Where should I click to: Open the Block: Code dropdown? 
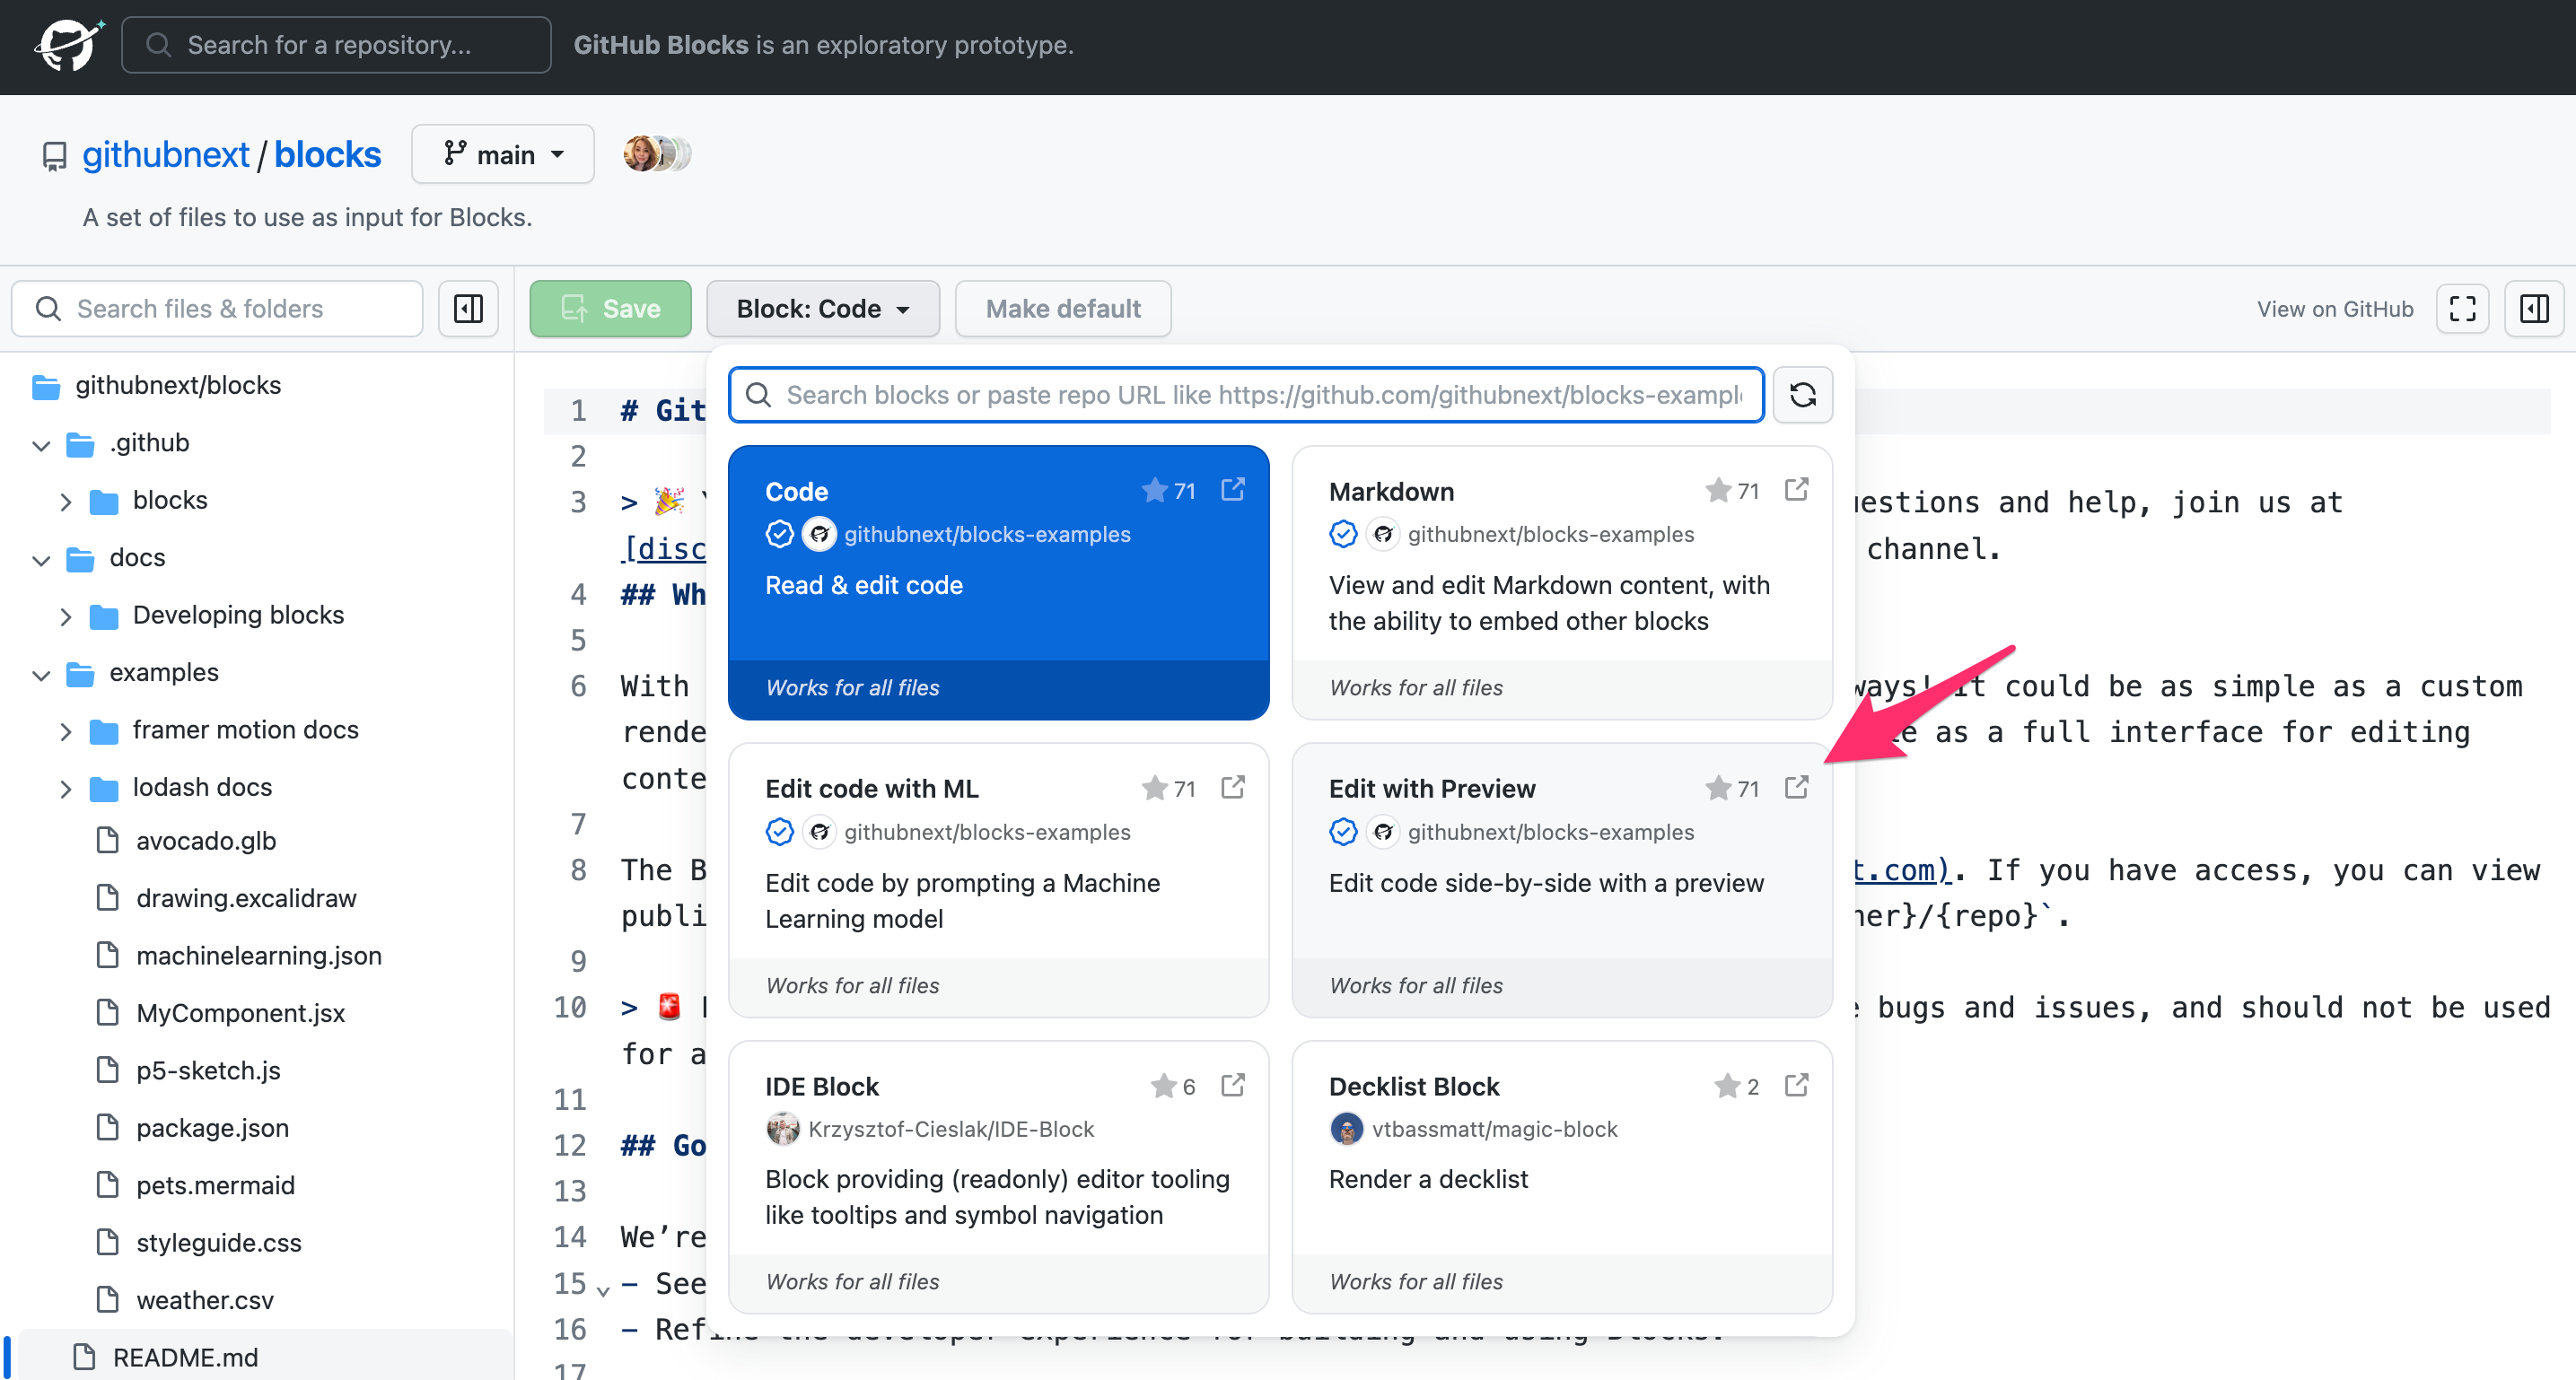[x=822, y=308]
